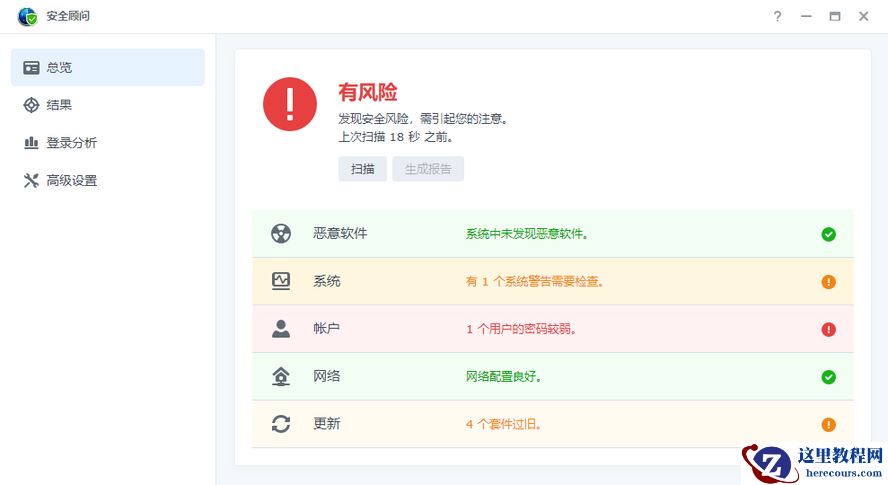Click the green checkmark on Network row

[x=828, y=377]
